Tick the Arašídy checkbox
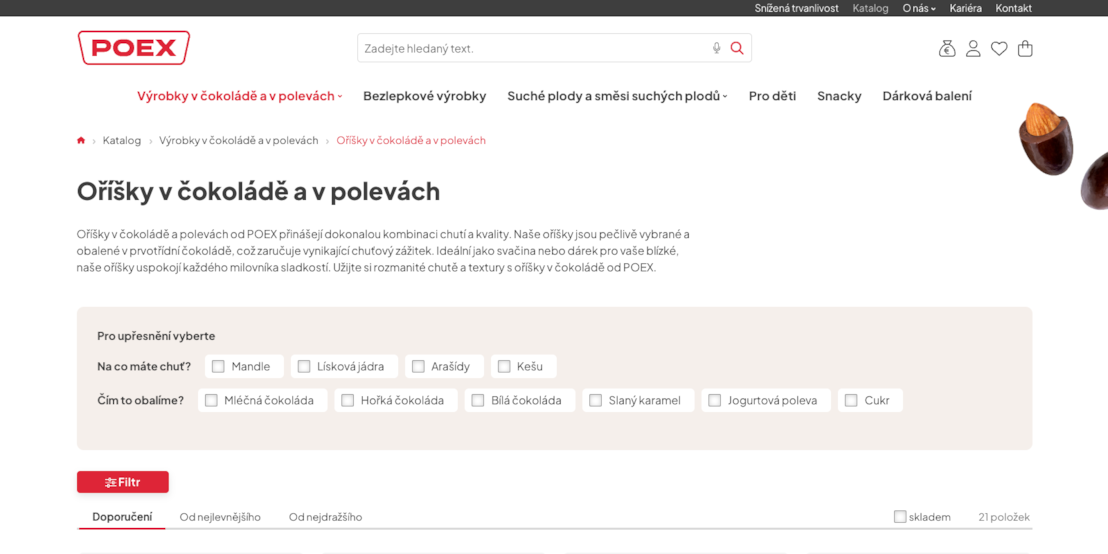1108x554 pixels. (418, 367)
